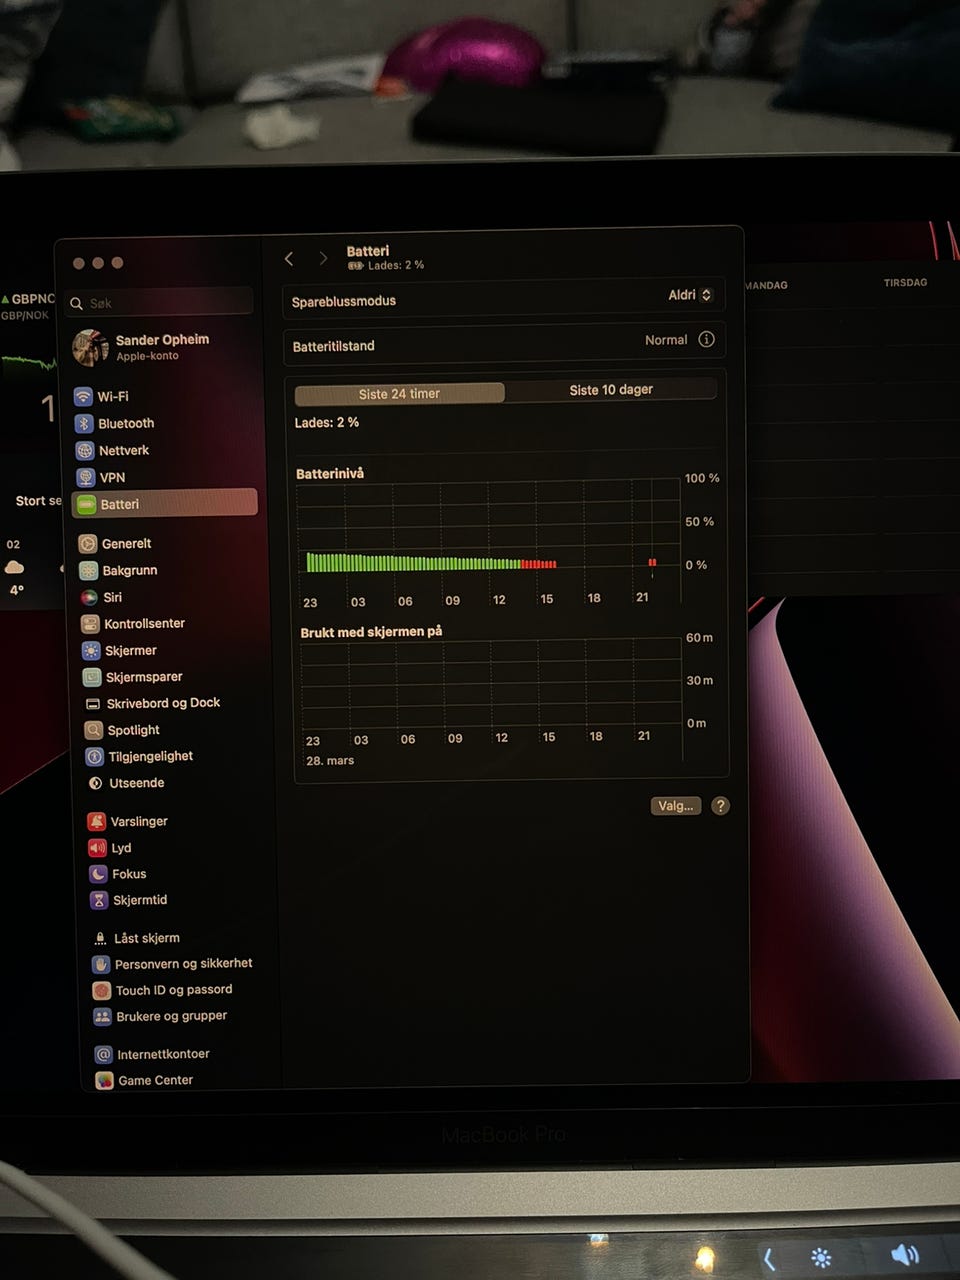This screenshot has height=1280, width=960.
Task: Open Skjermtid hourglass icon
Action: 99,900
